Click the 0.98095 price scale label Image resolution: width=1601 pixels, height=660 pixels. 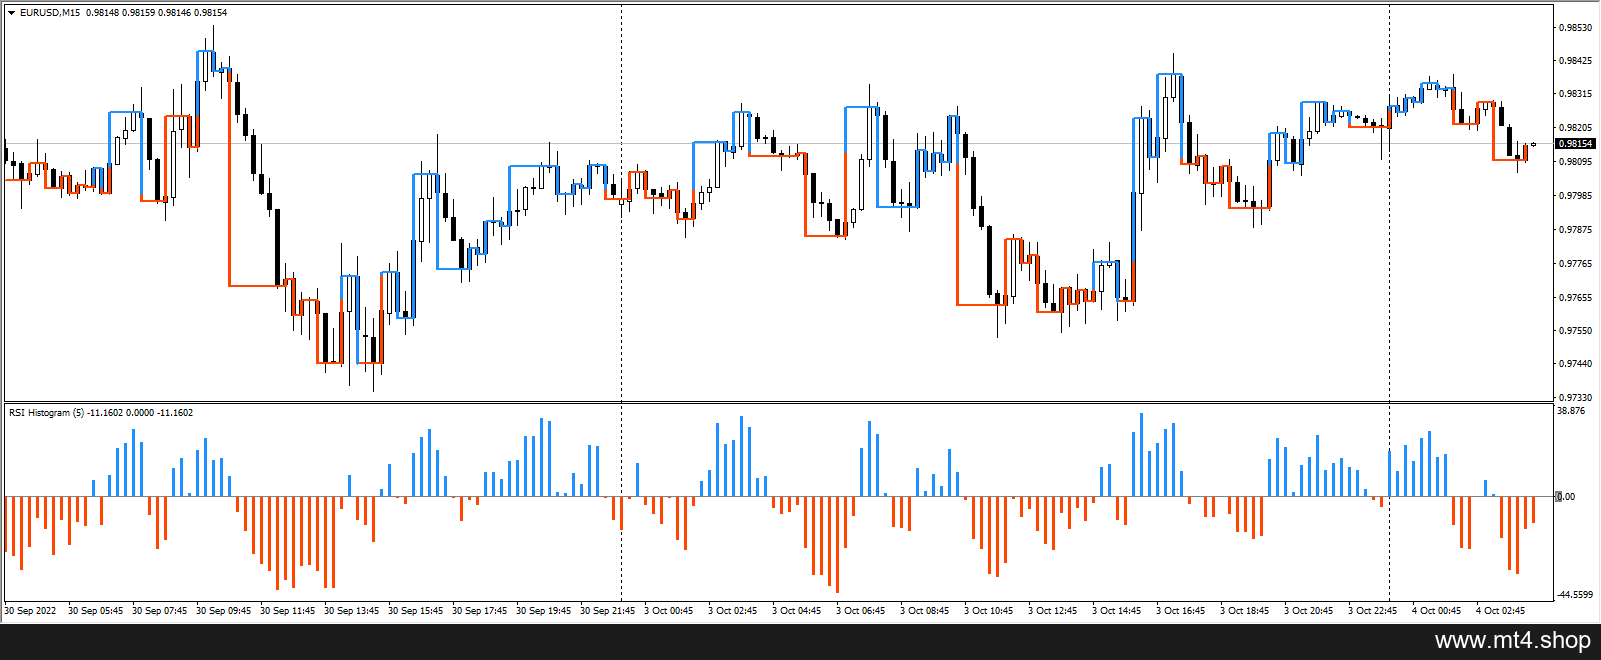click(x=1576, y=162)
